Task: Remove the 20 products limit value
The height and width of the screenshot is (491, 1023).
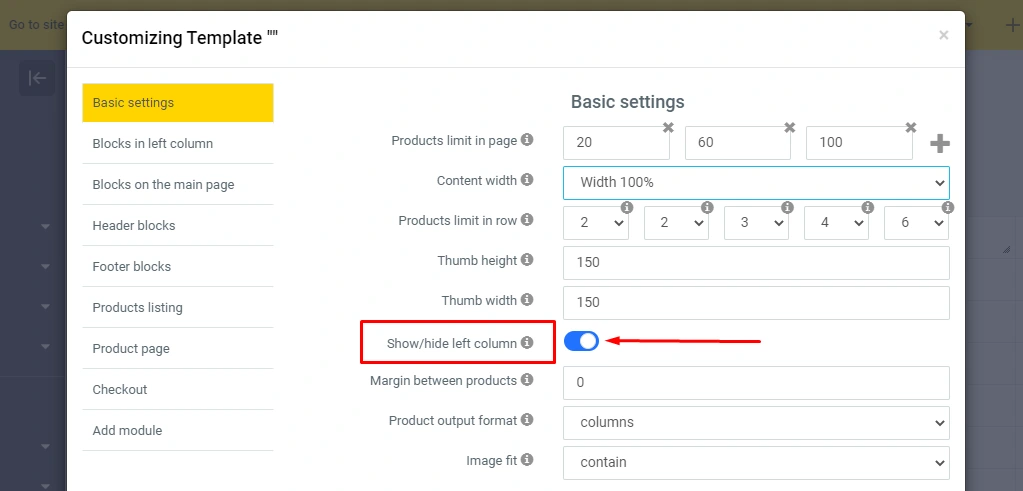Action: (668, 128)
